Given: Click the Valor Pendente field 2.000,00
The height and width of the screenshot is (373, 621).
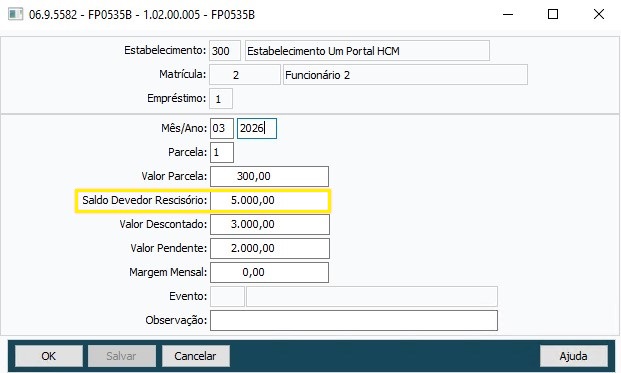Looking at the screenshot, I should [270, 248].
